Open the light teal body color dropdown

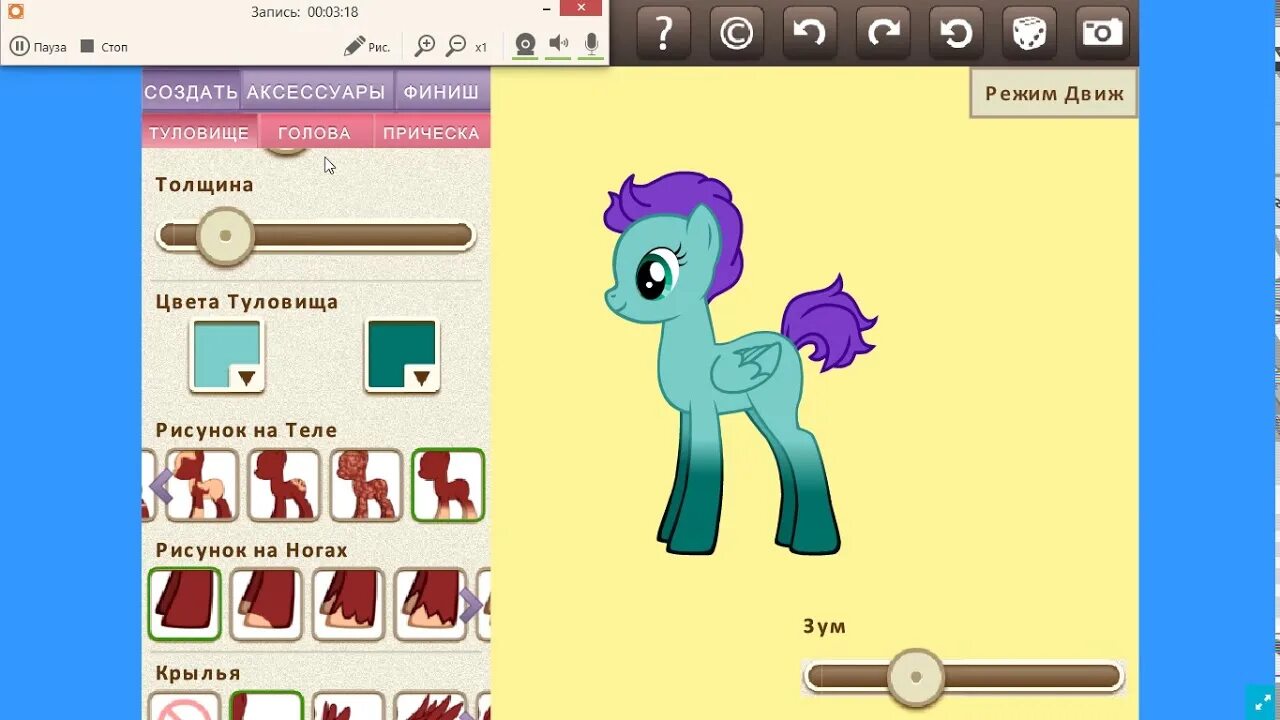tap(227, 356)
